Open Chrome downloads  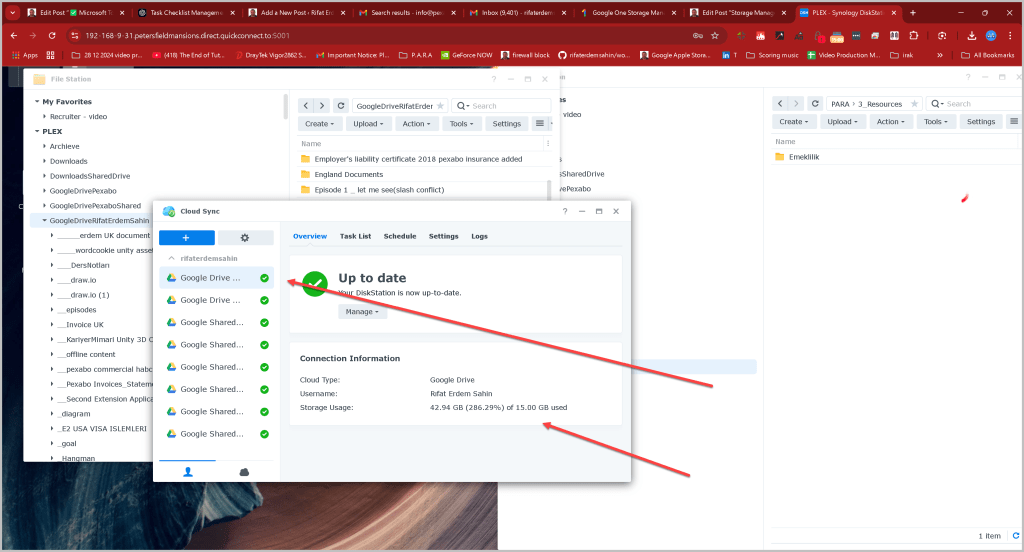click(x=972, y=35)
